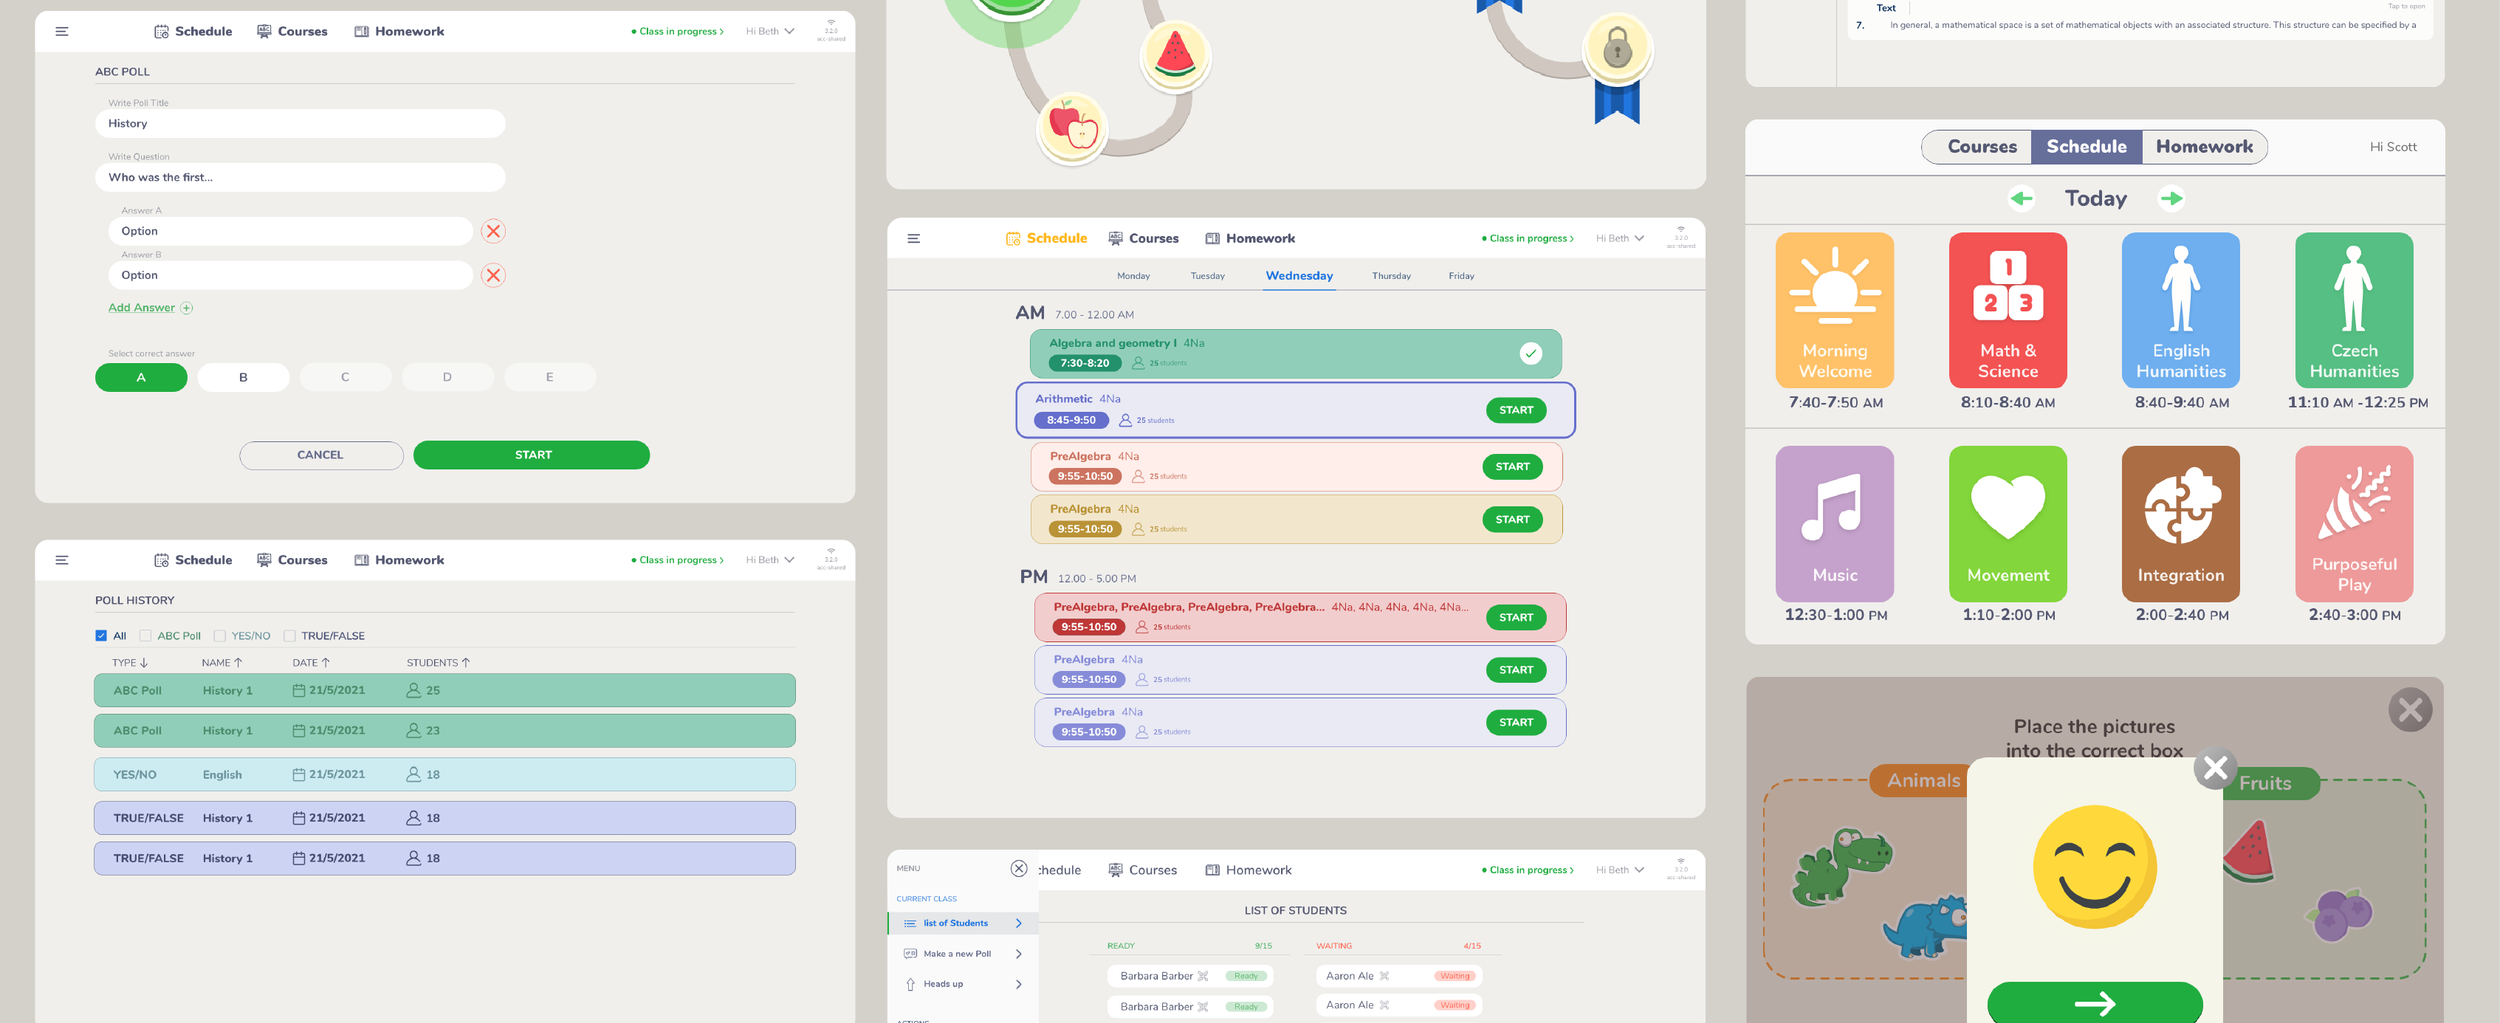Select answer B as the correct answer
This screenshot has height=1023, width=2500.
coord(243,377)
